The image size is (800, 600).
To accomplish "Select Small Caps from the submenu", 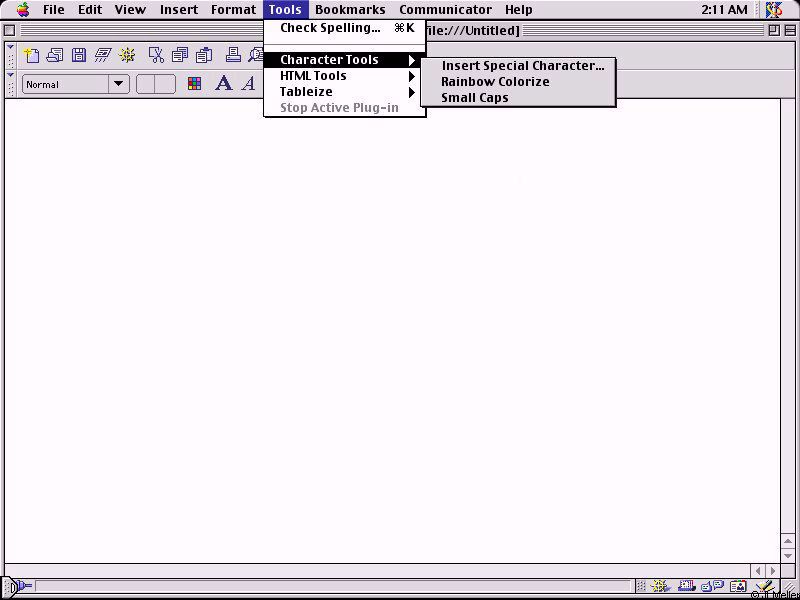I will tap(474, 98).
